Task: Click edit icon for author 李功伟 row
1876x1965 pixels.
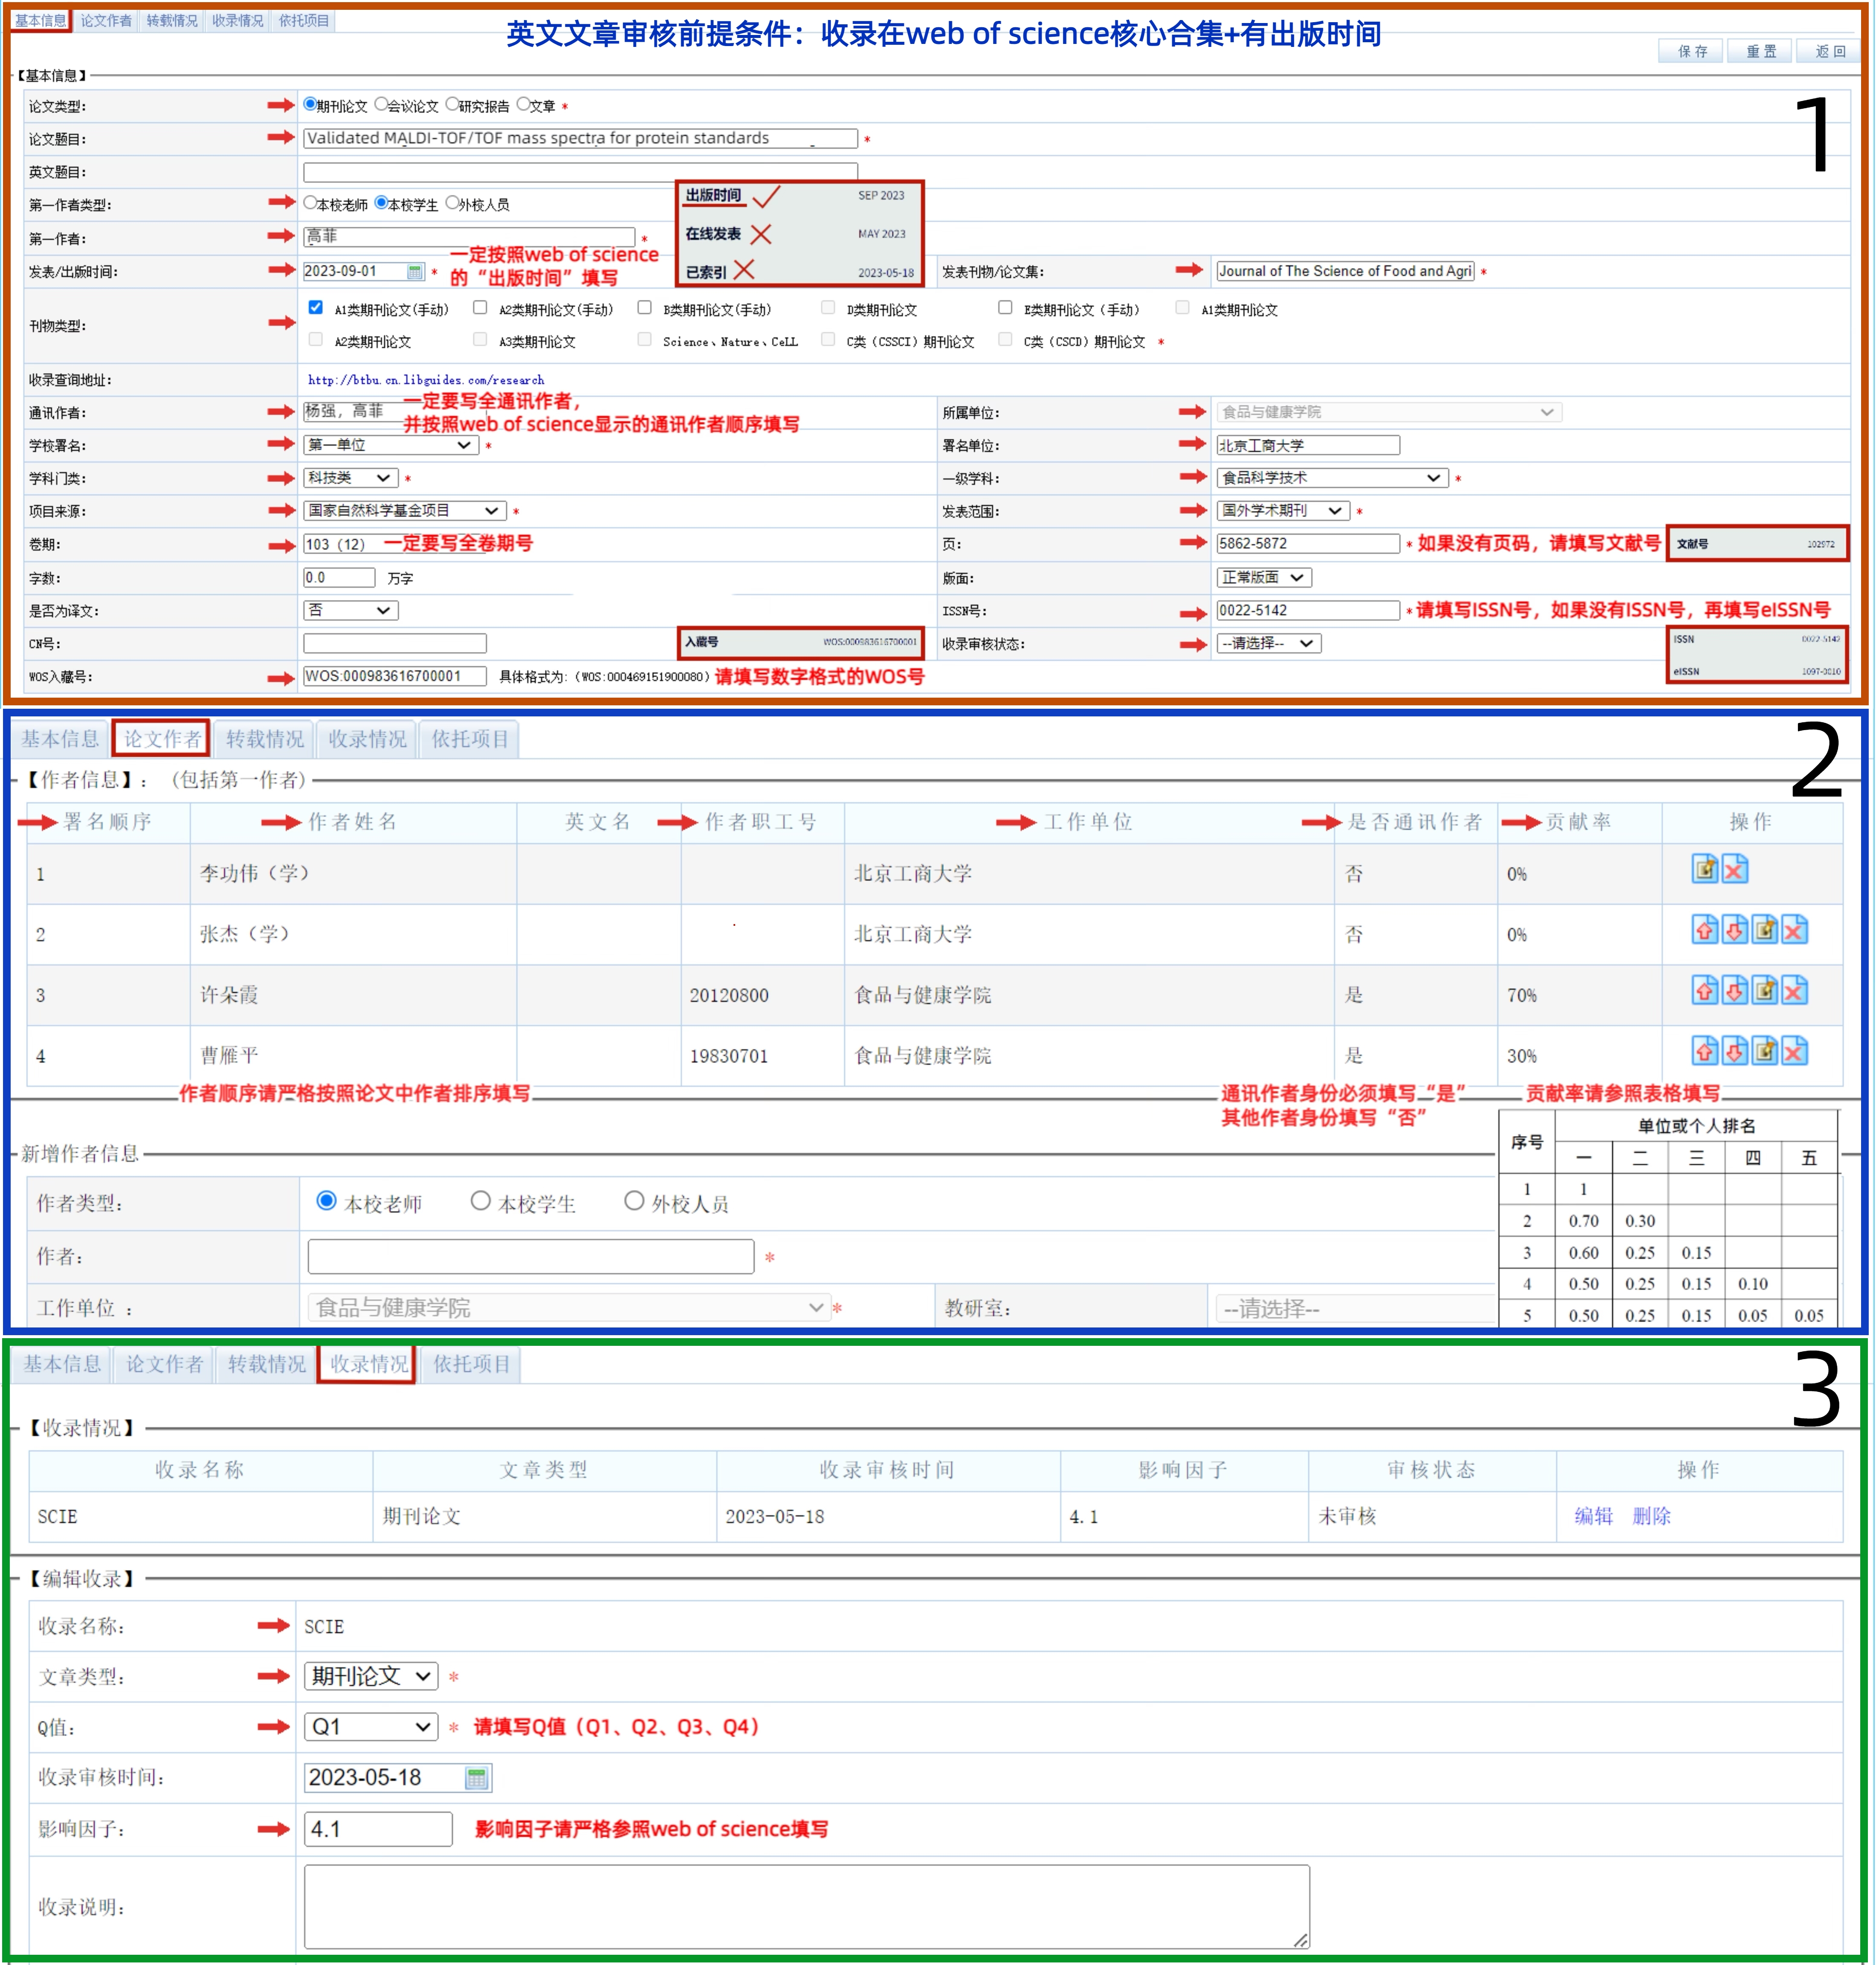Action: click(x=1704, y=869)
